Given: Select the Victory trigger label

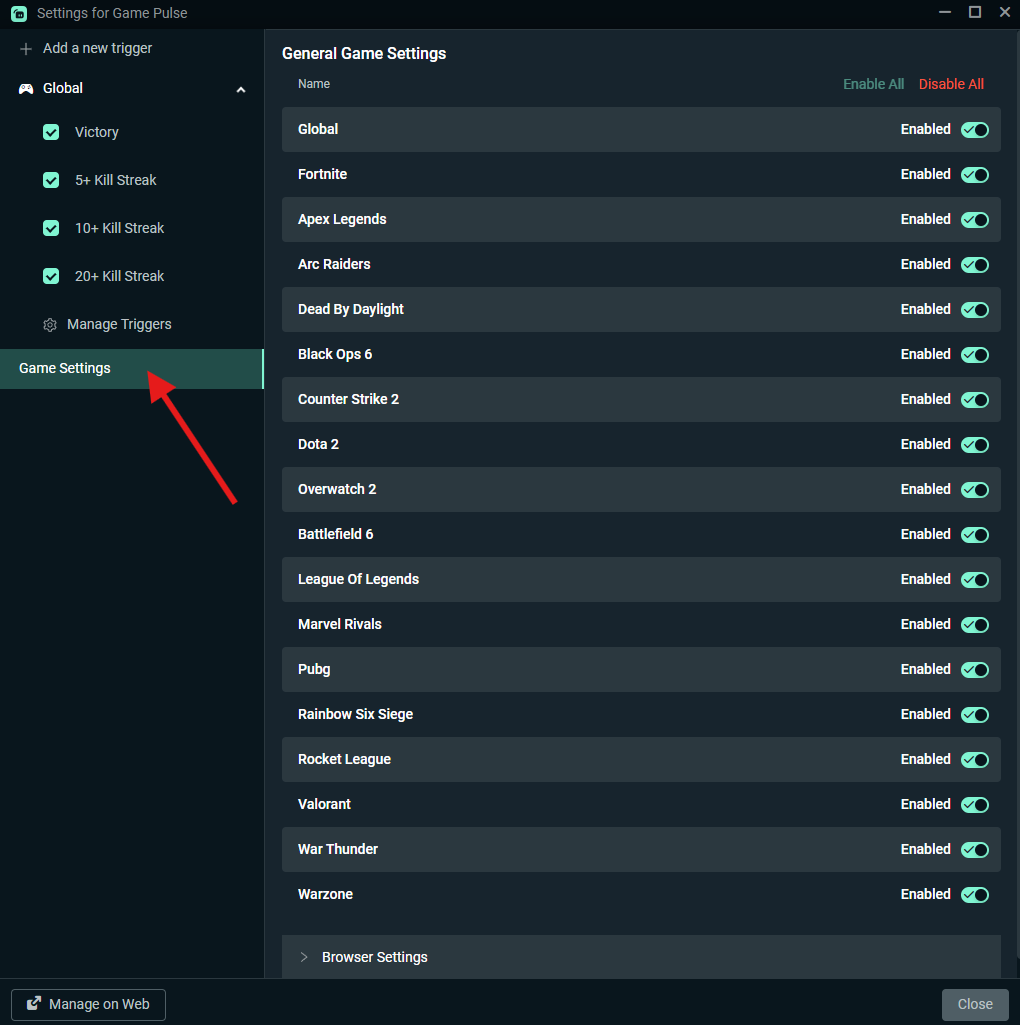Looking at the screenshot, I should (97, 132).
